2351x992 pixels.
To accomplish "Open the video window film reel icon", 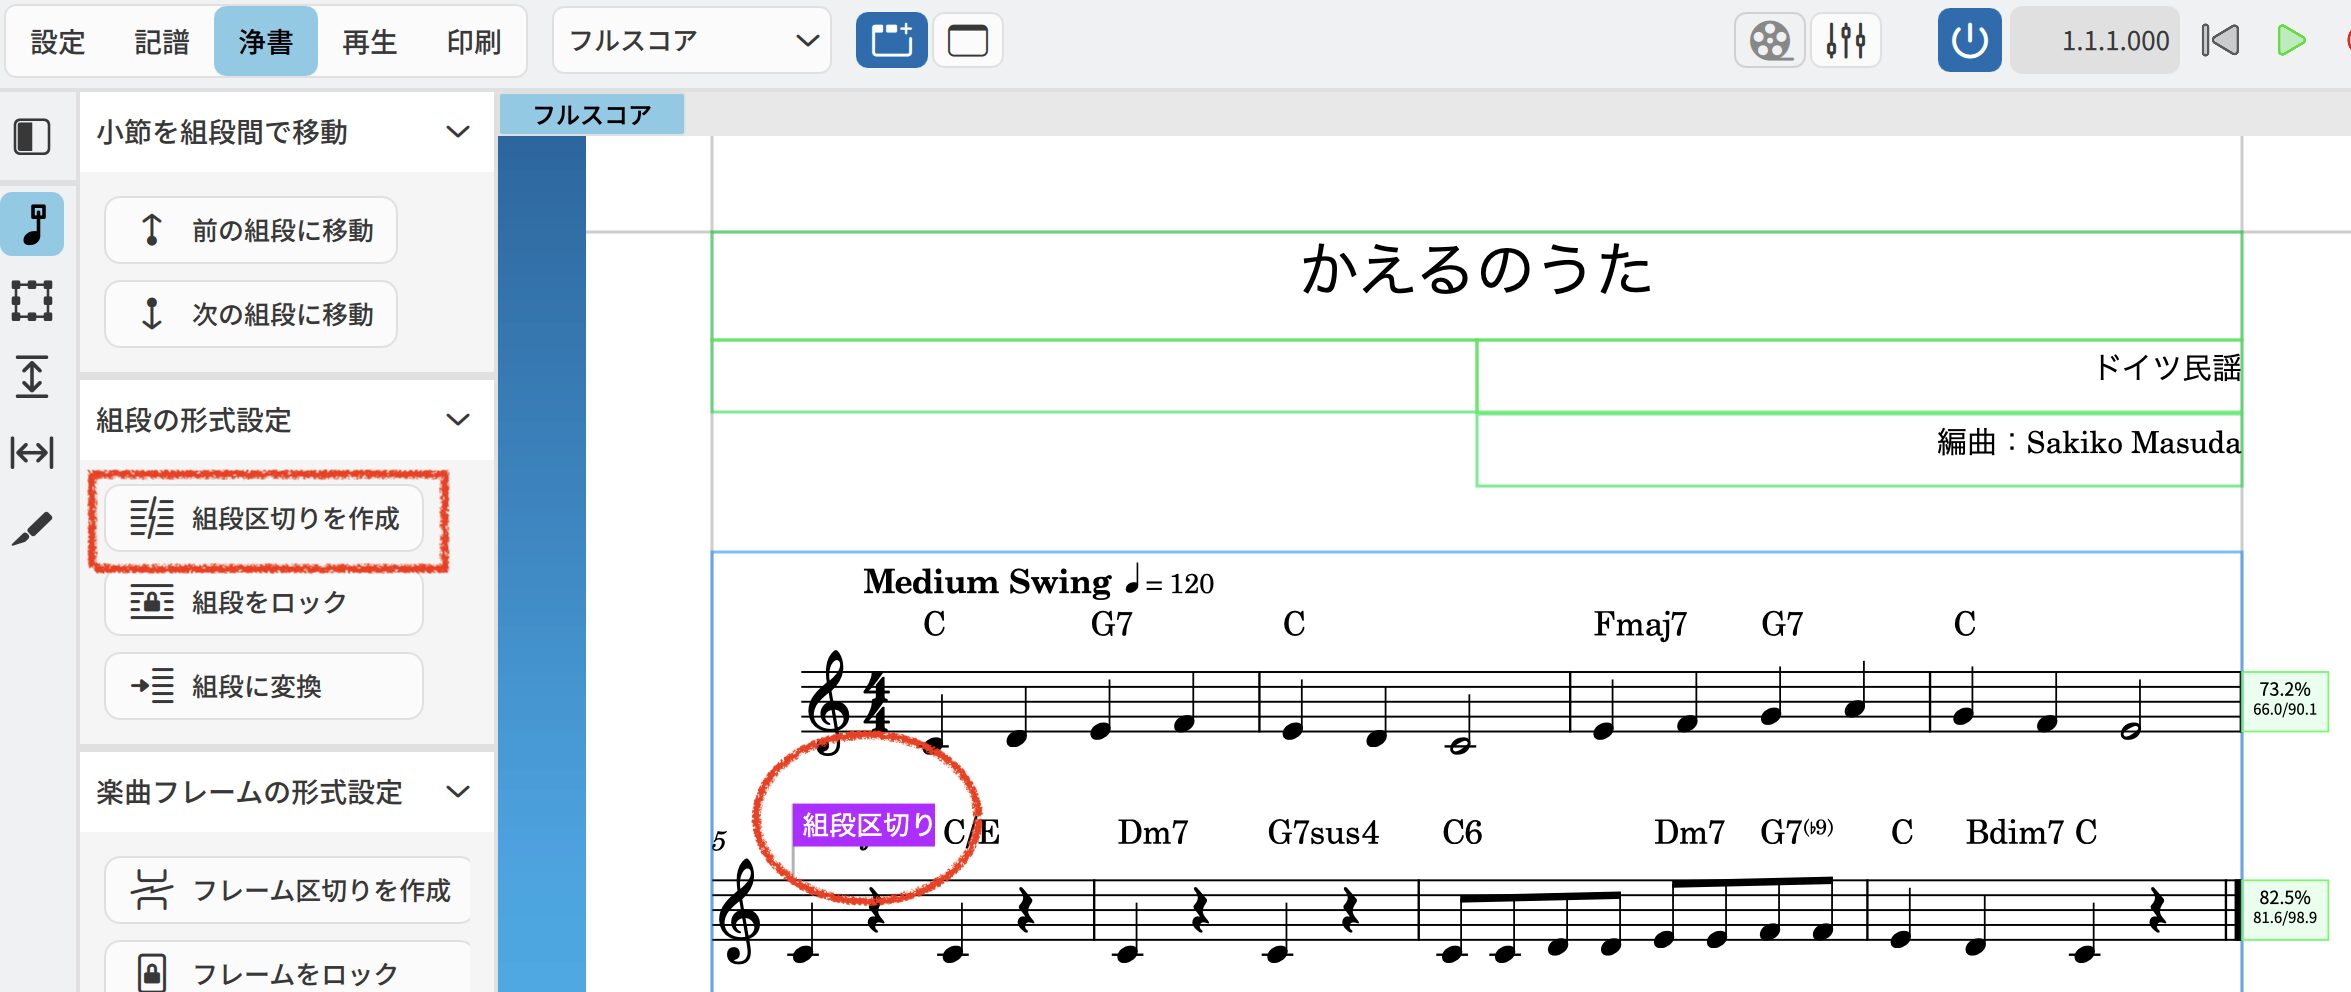I will click(x=1769, y=41).
